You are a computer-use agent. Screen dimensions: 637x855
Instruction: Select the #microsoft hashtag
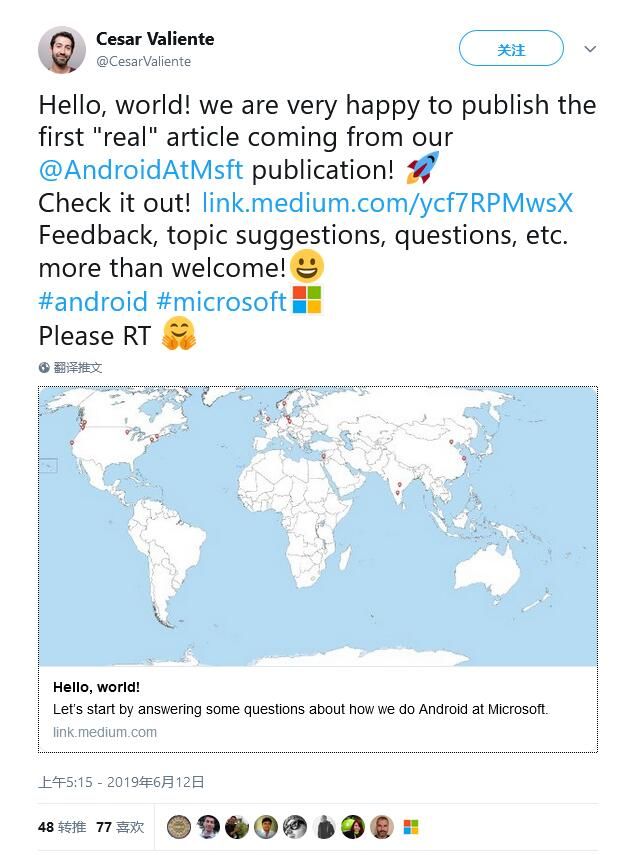coord(221,301)
